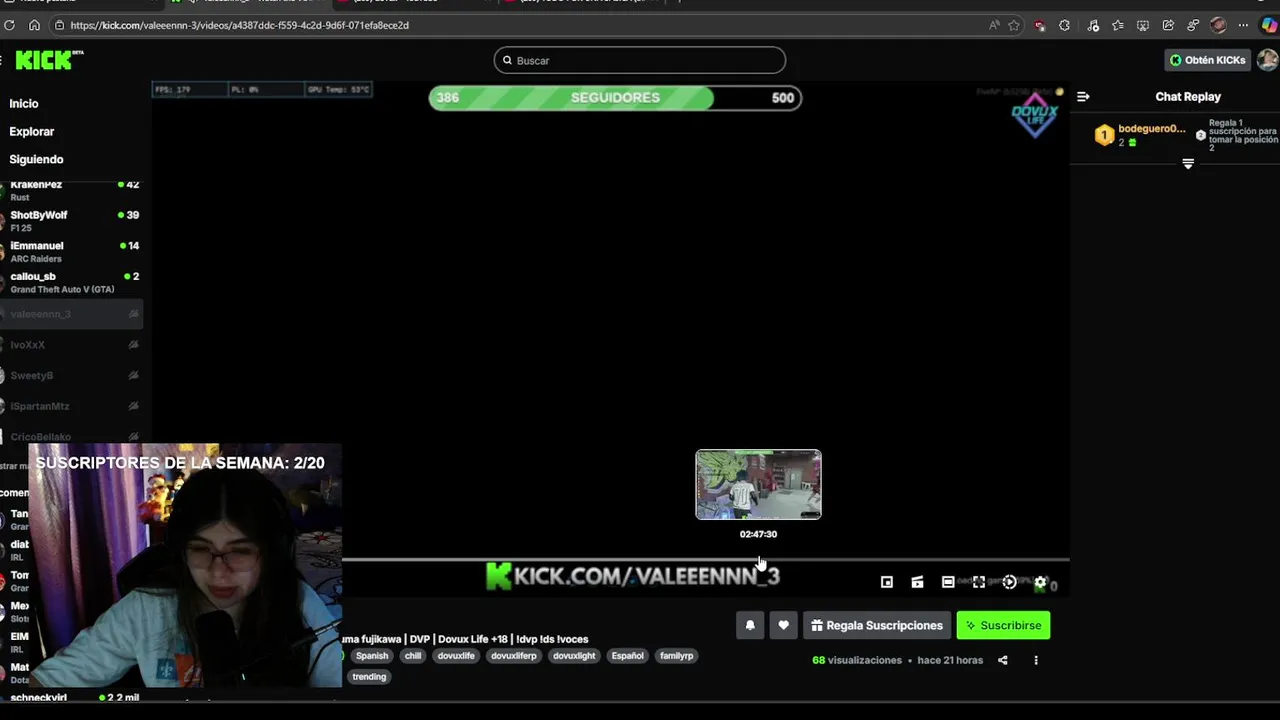Click the Kick logo
The width and height of the screenshot is (1280, 720).
coord(47,60)
